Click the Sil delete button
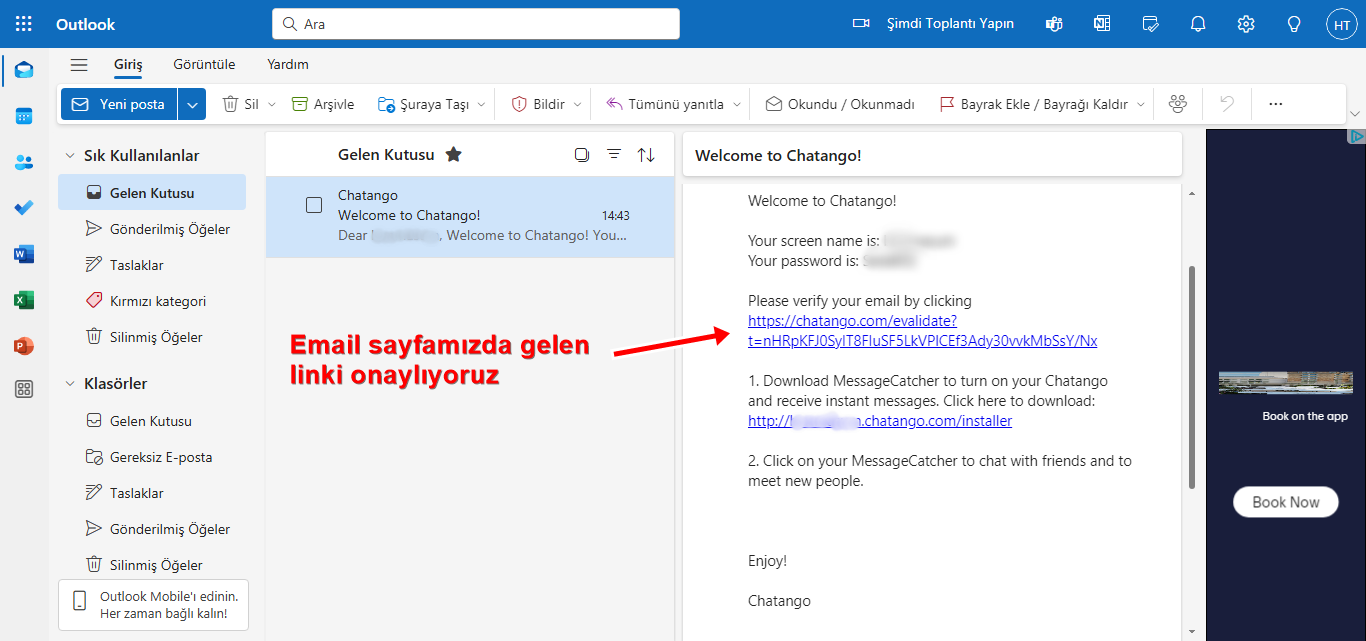Screen dimensions: 1366x641 (240, 104)
